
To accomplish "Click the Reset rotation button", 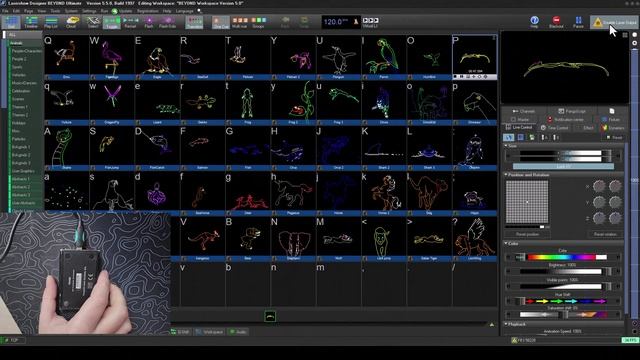I will coord(604,234).
